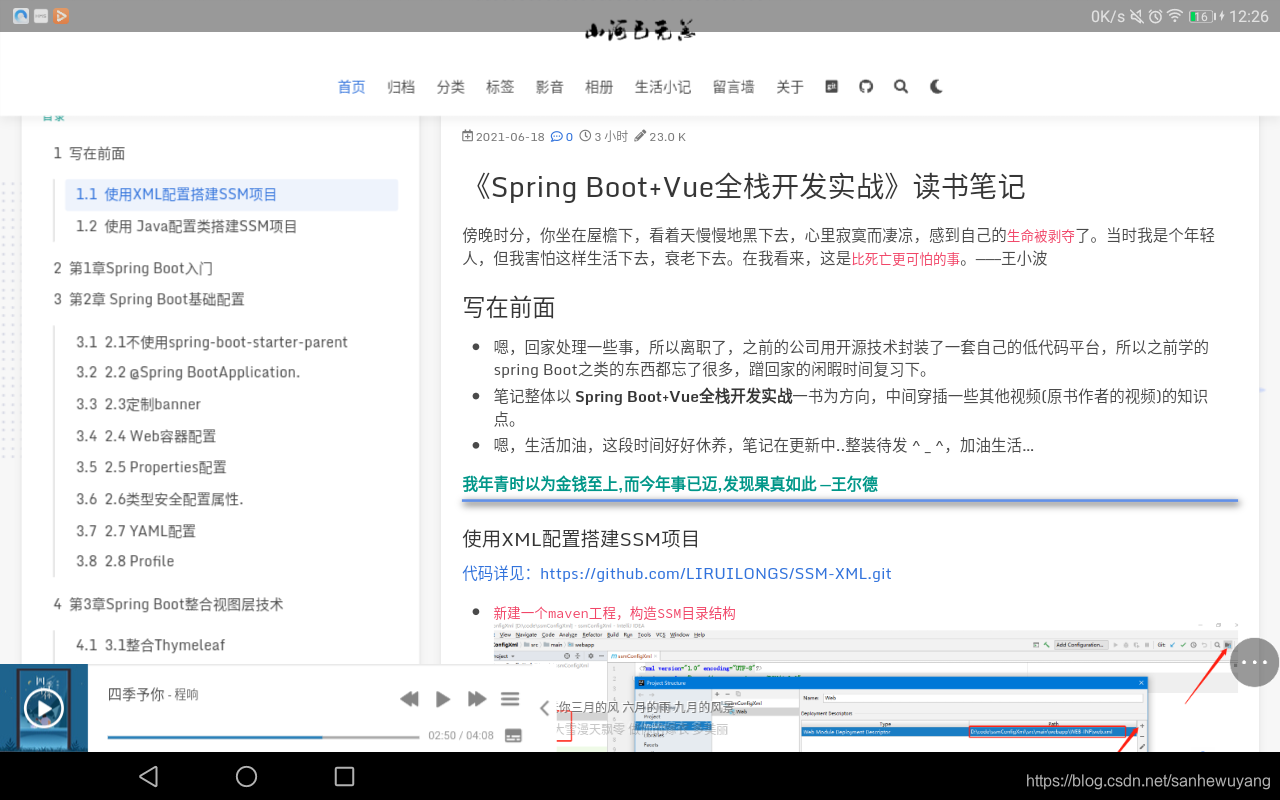This screenshot has width=1280, height=800.
Task: Open the 标签 tags page
Action: (500, 87)
